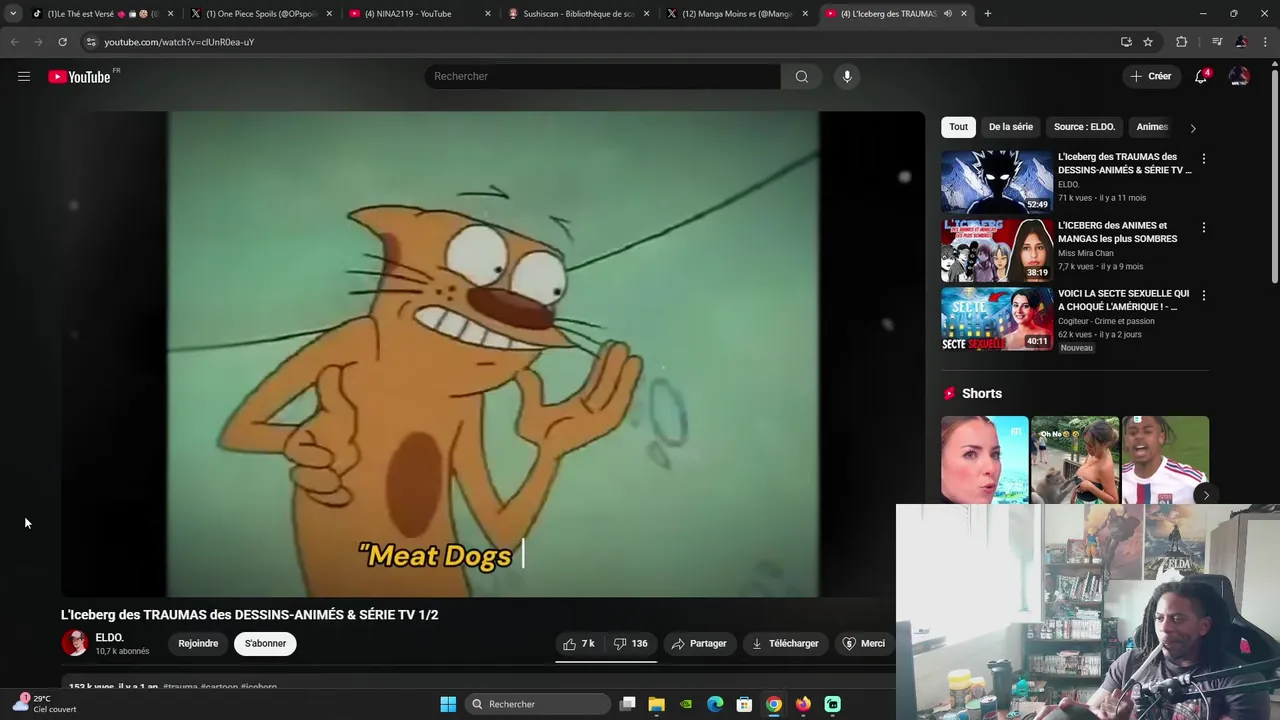Click the #trauma hashtag in description
The image size is (1280, 720).
[x=180, y=687]
